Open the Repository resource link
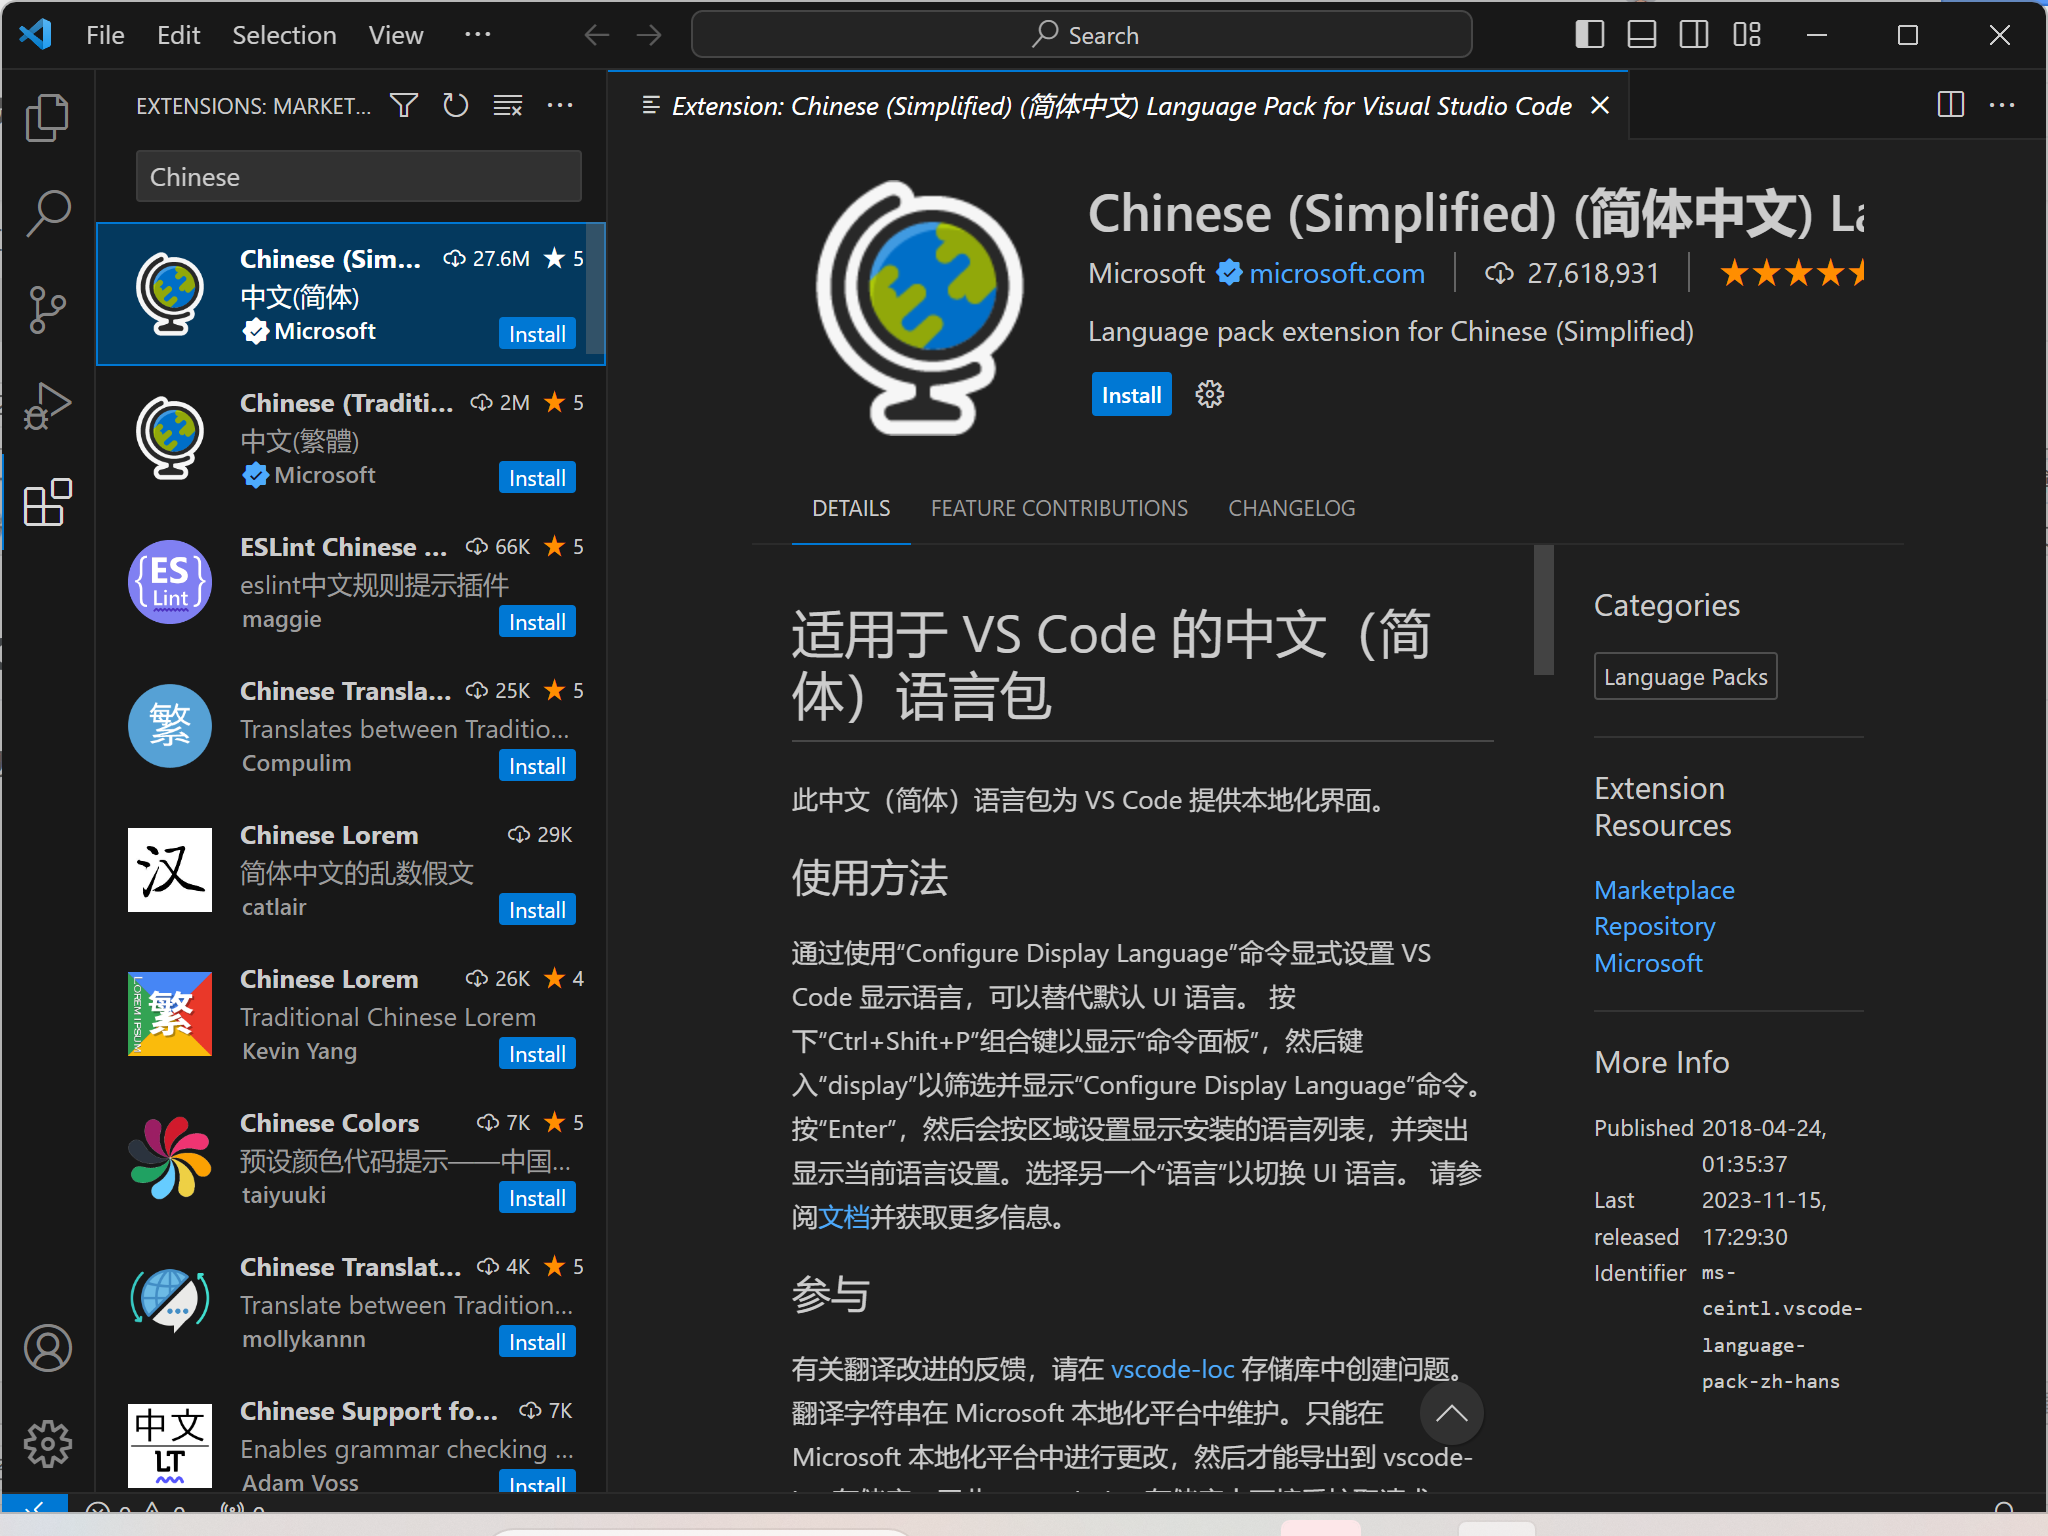This screenshot has width=2048, height=1536. coord(1654,927)
